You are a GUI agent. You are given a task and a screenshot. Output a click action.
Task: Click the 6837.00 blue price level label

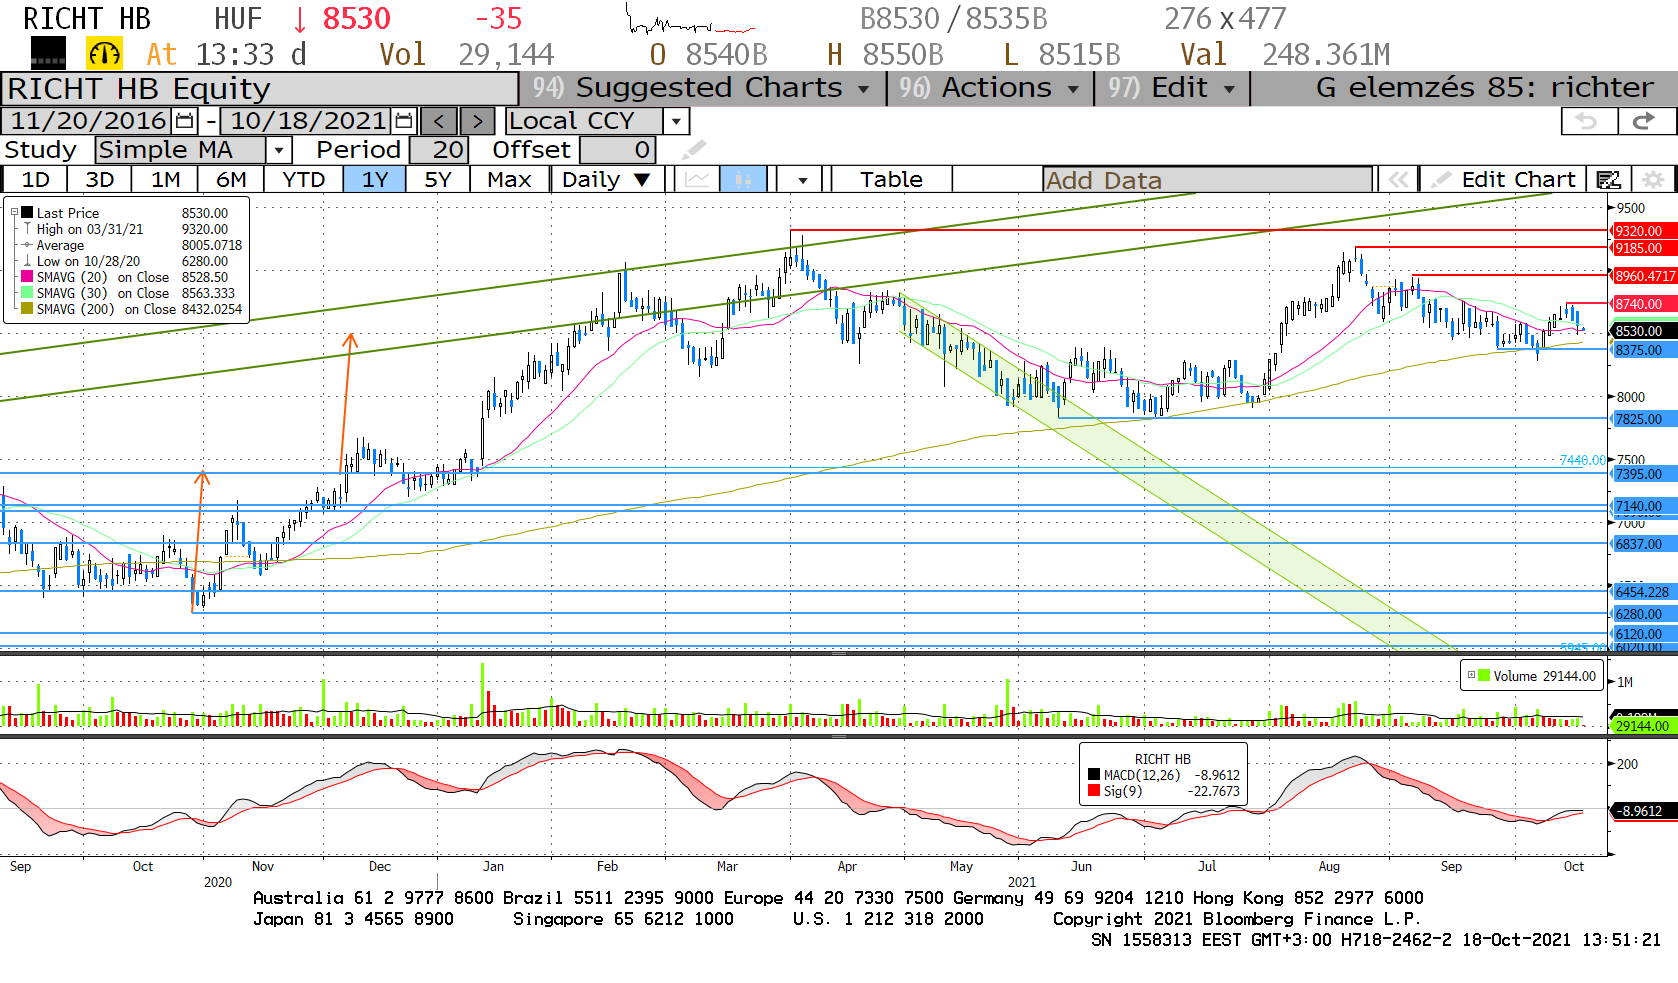click(x=1644, y=544)
